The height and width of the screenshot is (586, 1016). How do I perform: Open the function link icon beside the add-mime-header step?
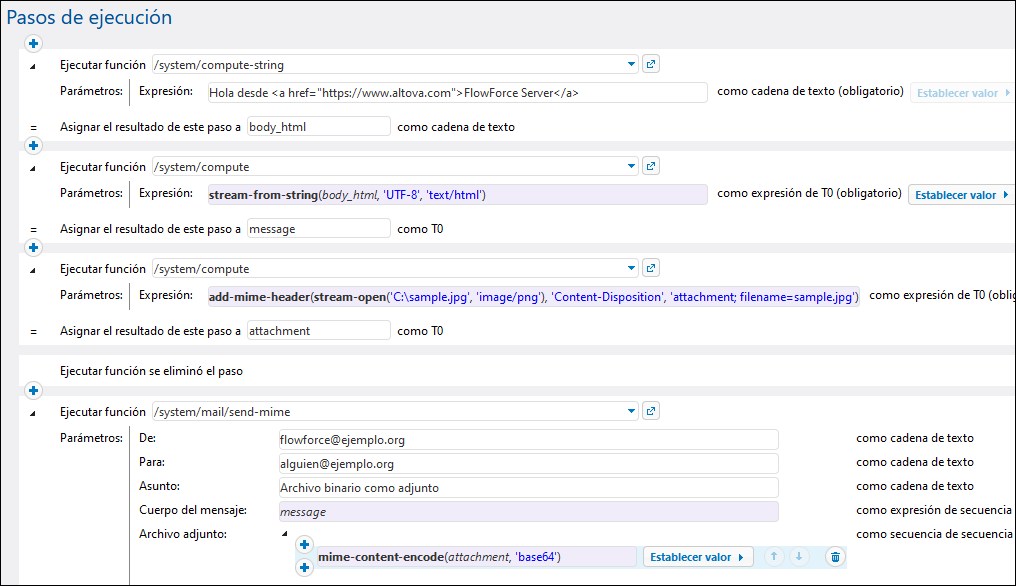point(651,269)
